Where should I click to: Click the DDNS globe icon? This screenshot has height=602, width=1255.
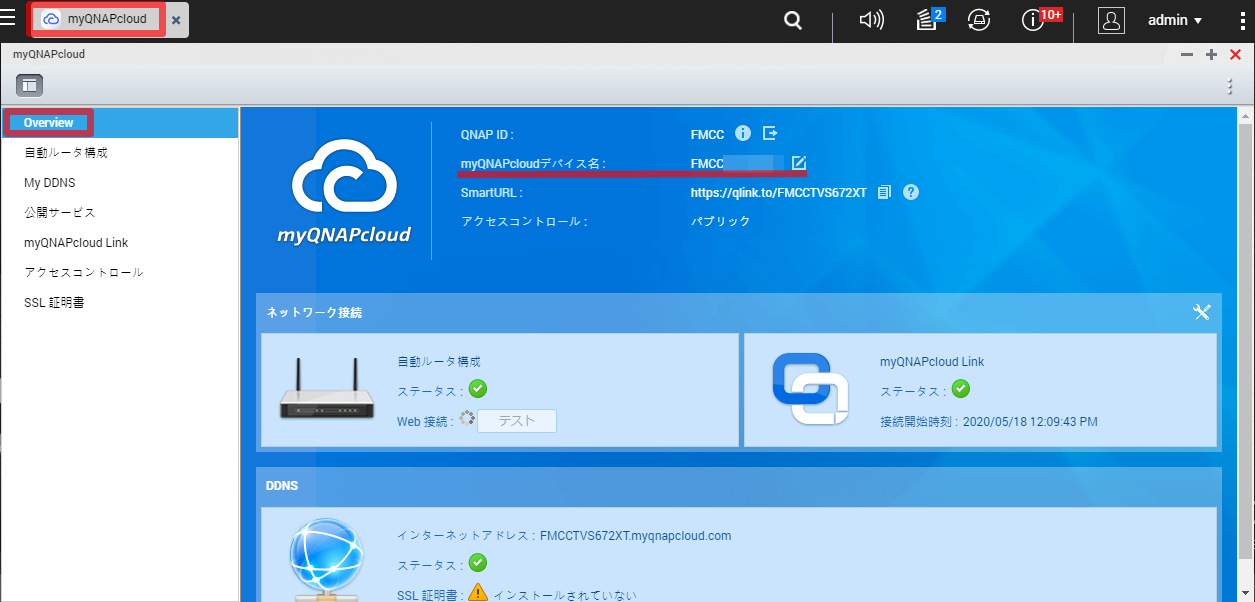point(327,560)
